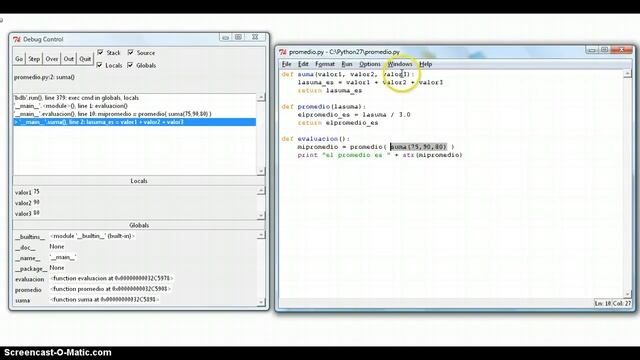Screen dimensions: 640x360
Task: Click the Locals pane scroll-up arrow
Action: click(261, 191)
